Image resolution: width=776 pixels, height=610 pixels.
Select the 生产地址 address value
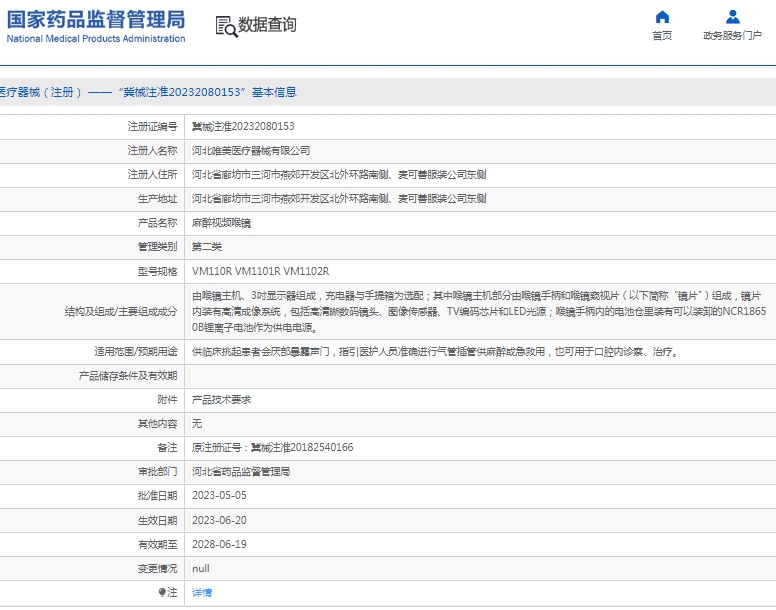point(339,198)
